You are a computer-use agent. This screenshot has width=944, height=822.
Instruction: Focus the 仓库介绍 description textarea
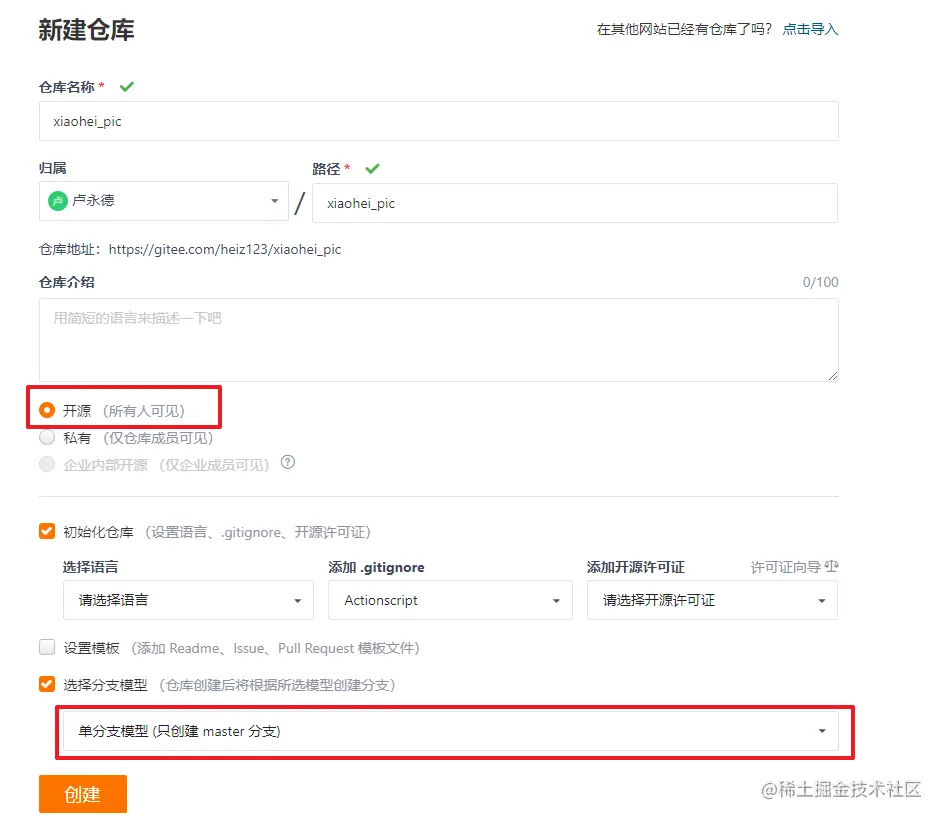[x=438, y=340]
